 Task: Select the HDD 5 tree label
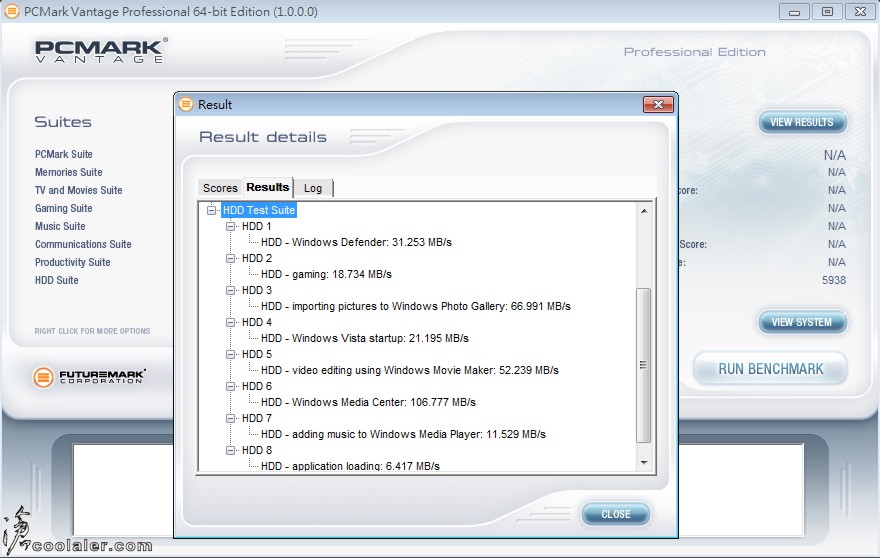[256, 354]
